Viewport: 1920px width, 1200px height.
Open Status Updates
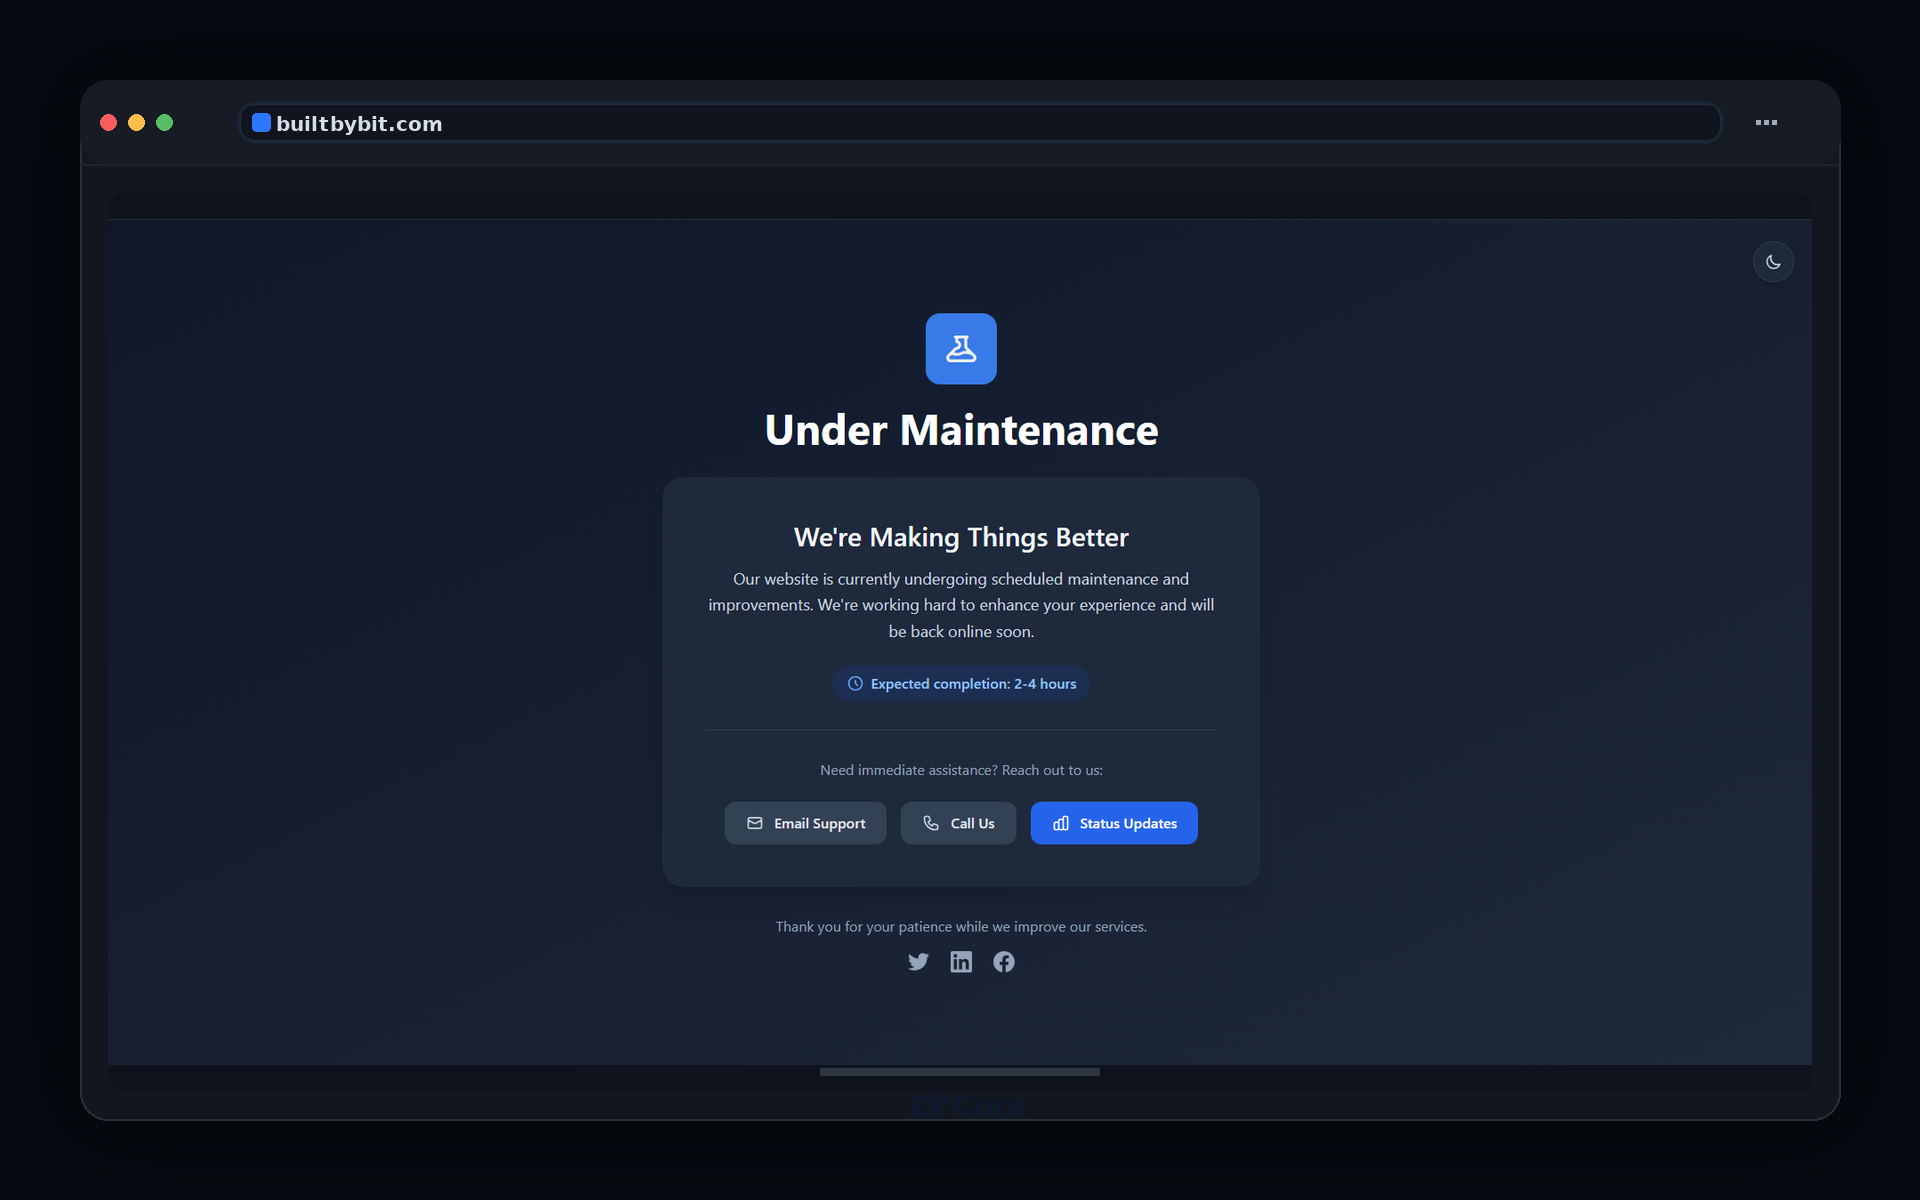pyautogui.click(x=1114, y=823)
